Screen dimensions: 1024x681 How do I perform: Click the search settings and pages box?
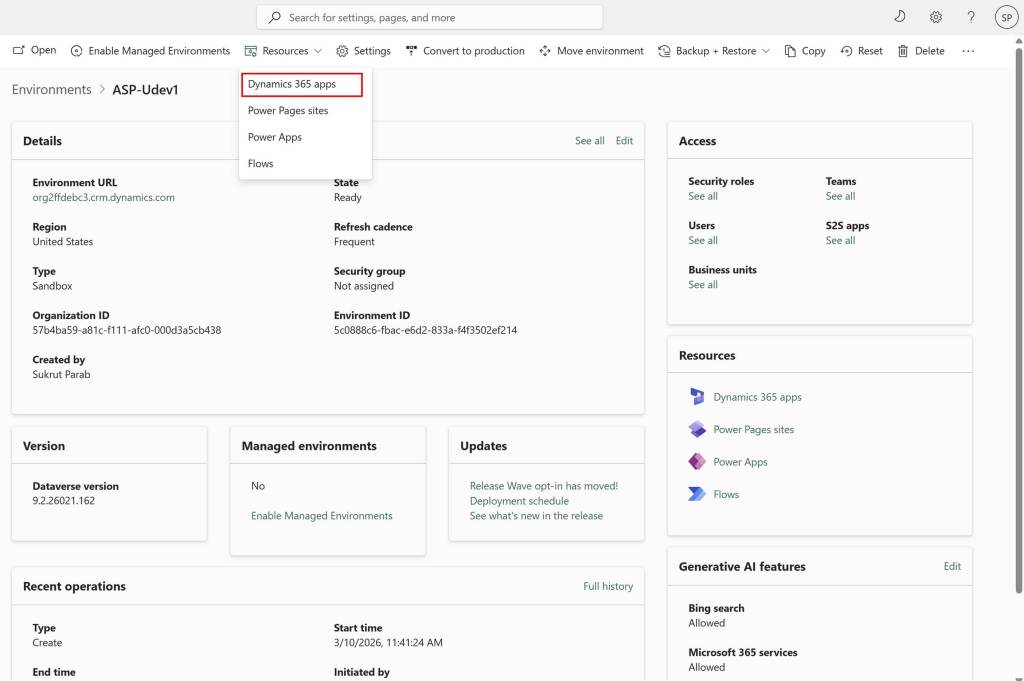pyautogui.click(x=430, y=17)
